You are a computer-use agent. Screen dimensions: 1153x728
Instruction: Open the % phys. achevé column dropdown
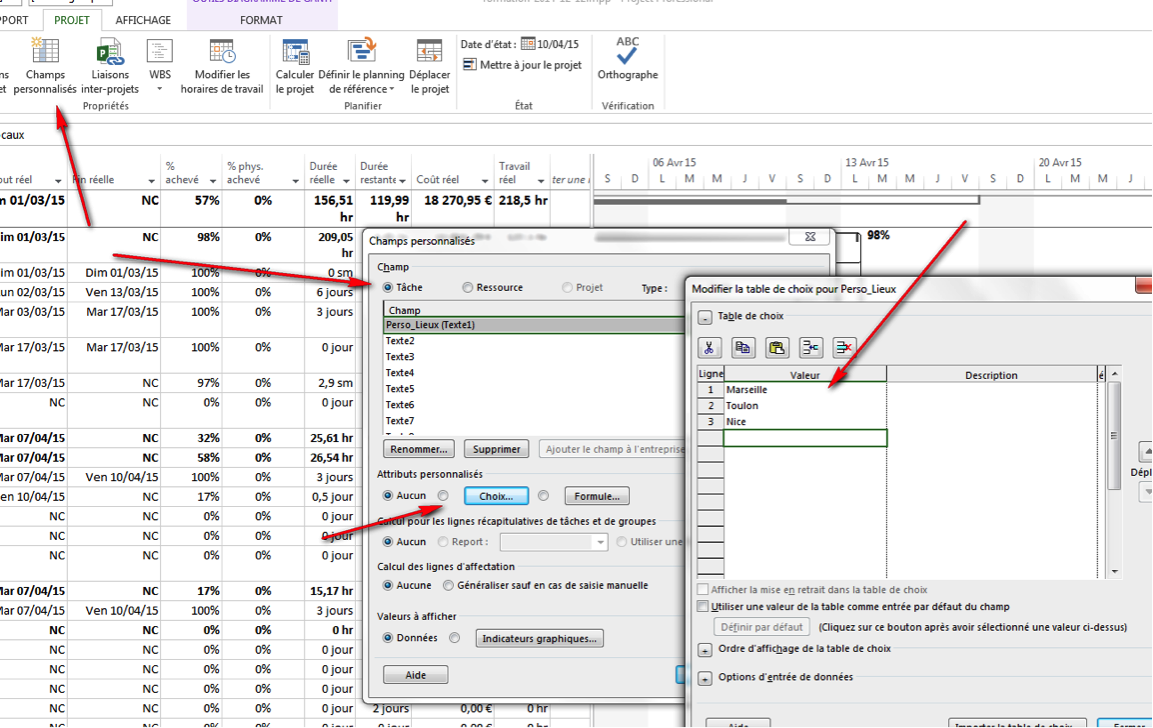(x=295, y=181)
